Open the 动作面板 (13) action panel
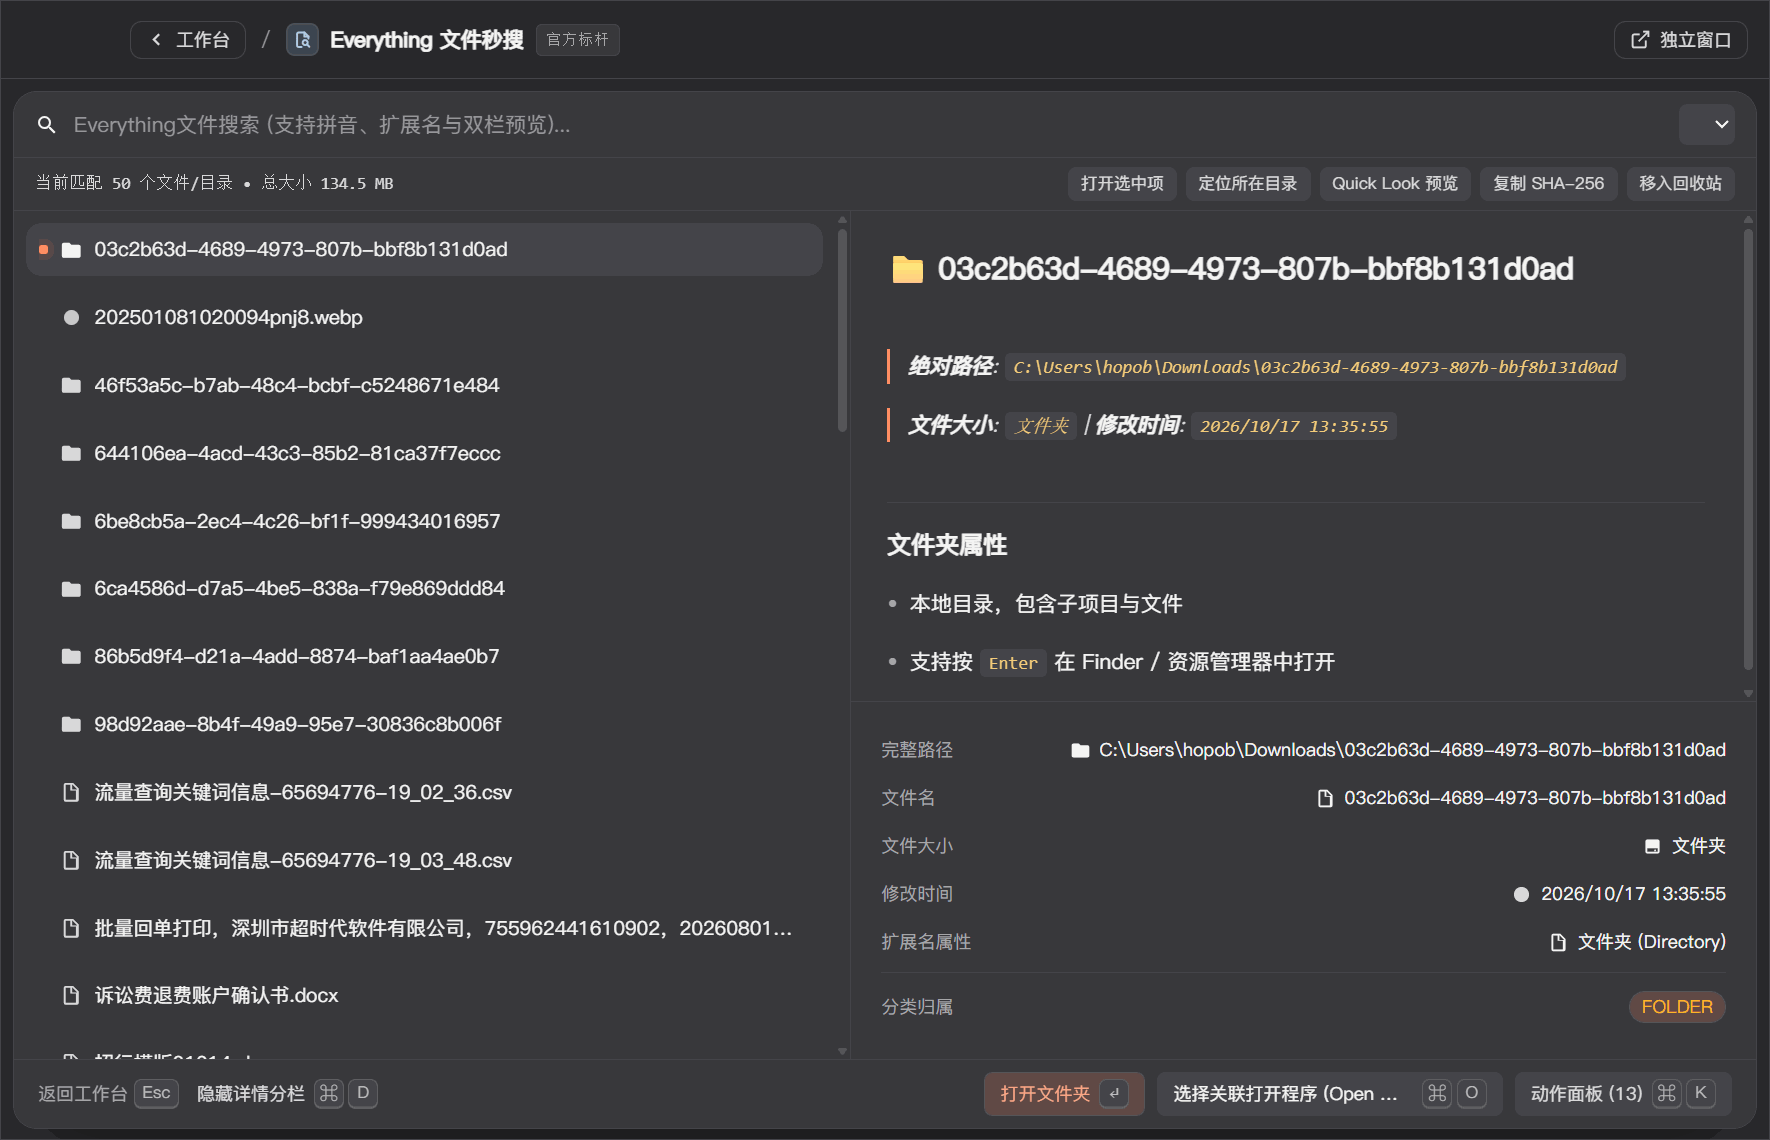 coord(1623,1094)
